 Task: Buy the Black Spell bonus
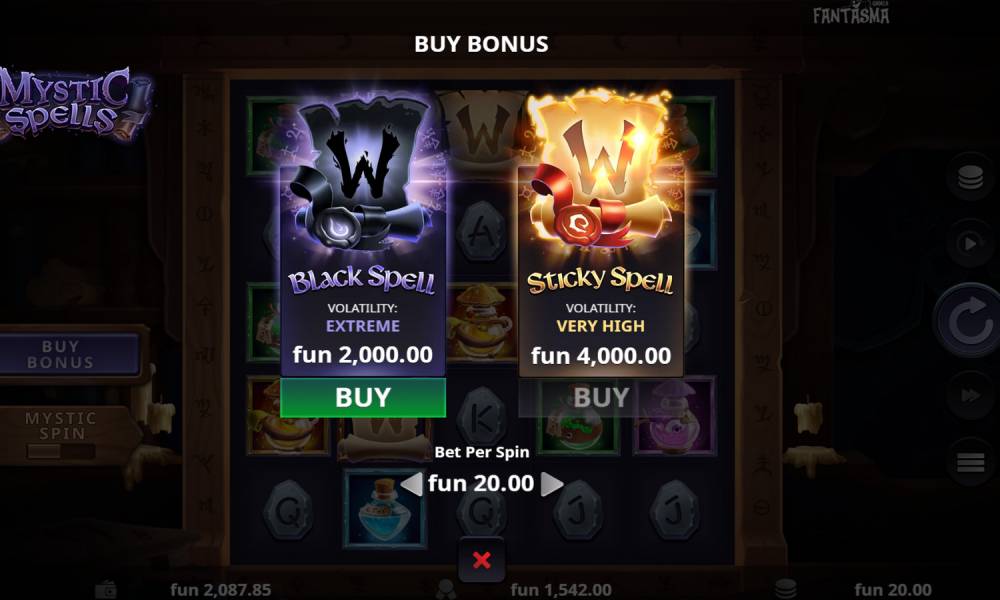coord(363,397)
